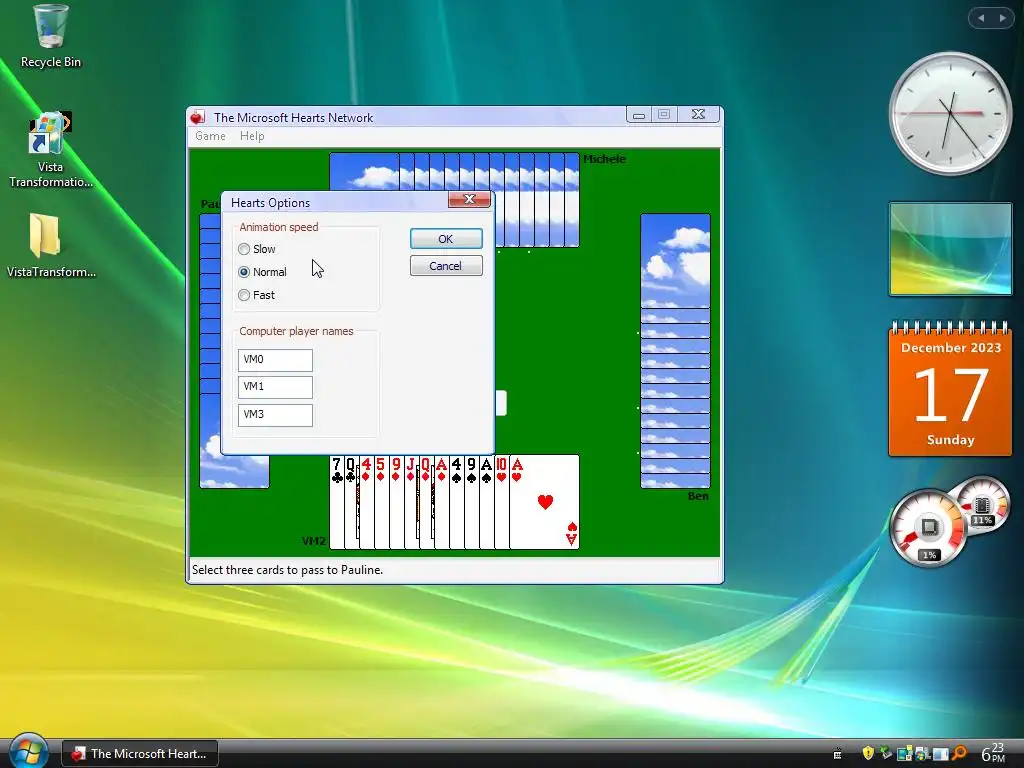Select the Normal animation speed option

[x=263, y=272]
